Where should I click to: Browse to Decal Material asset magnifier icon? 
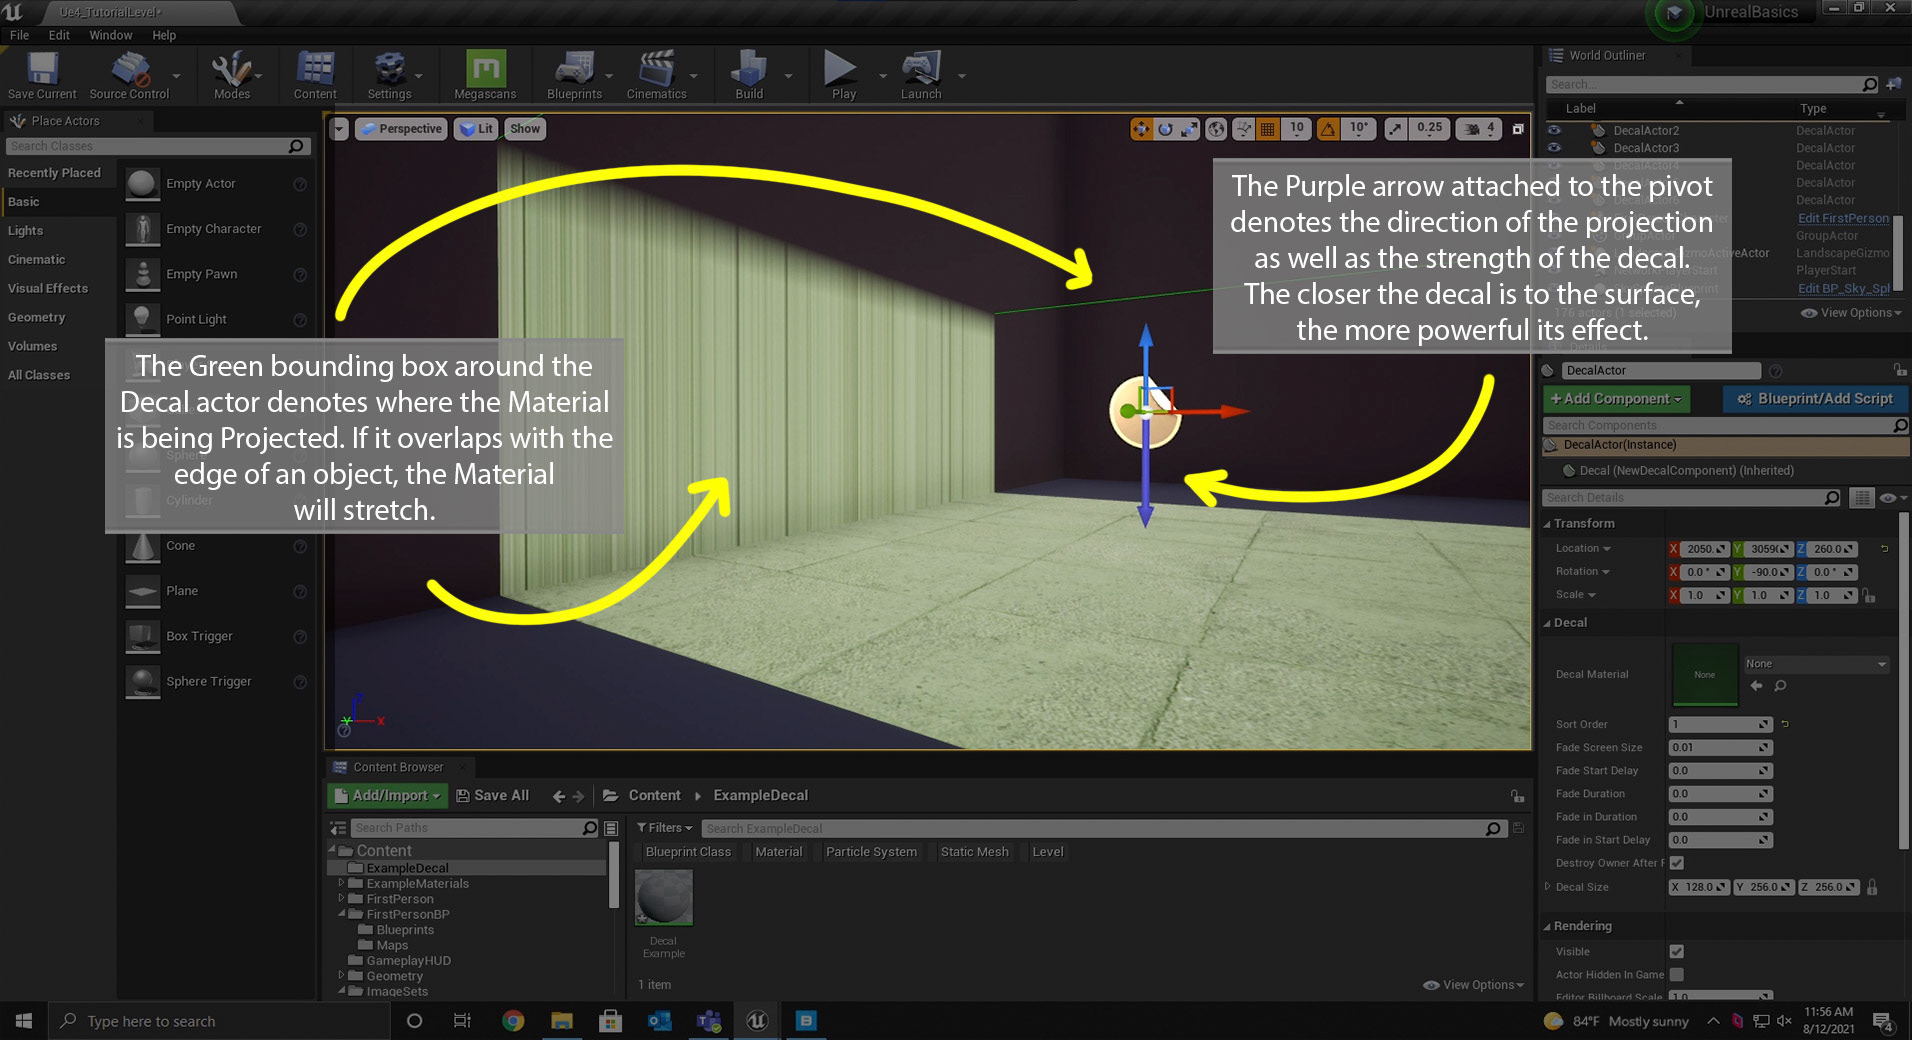coord(1780,686)
